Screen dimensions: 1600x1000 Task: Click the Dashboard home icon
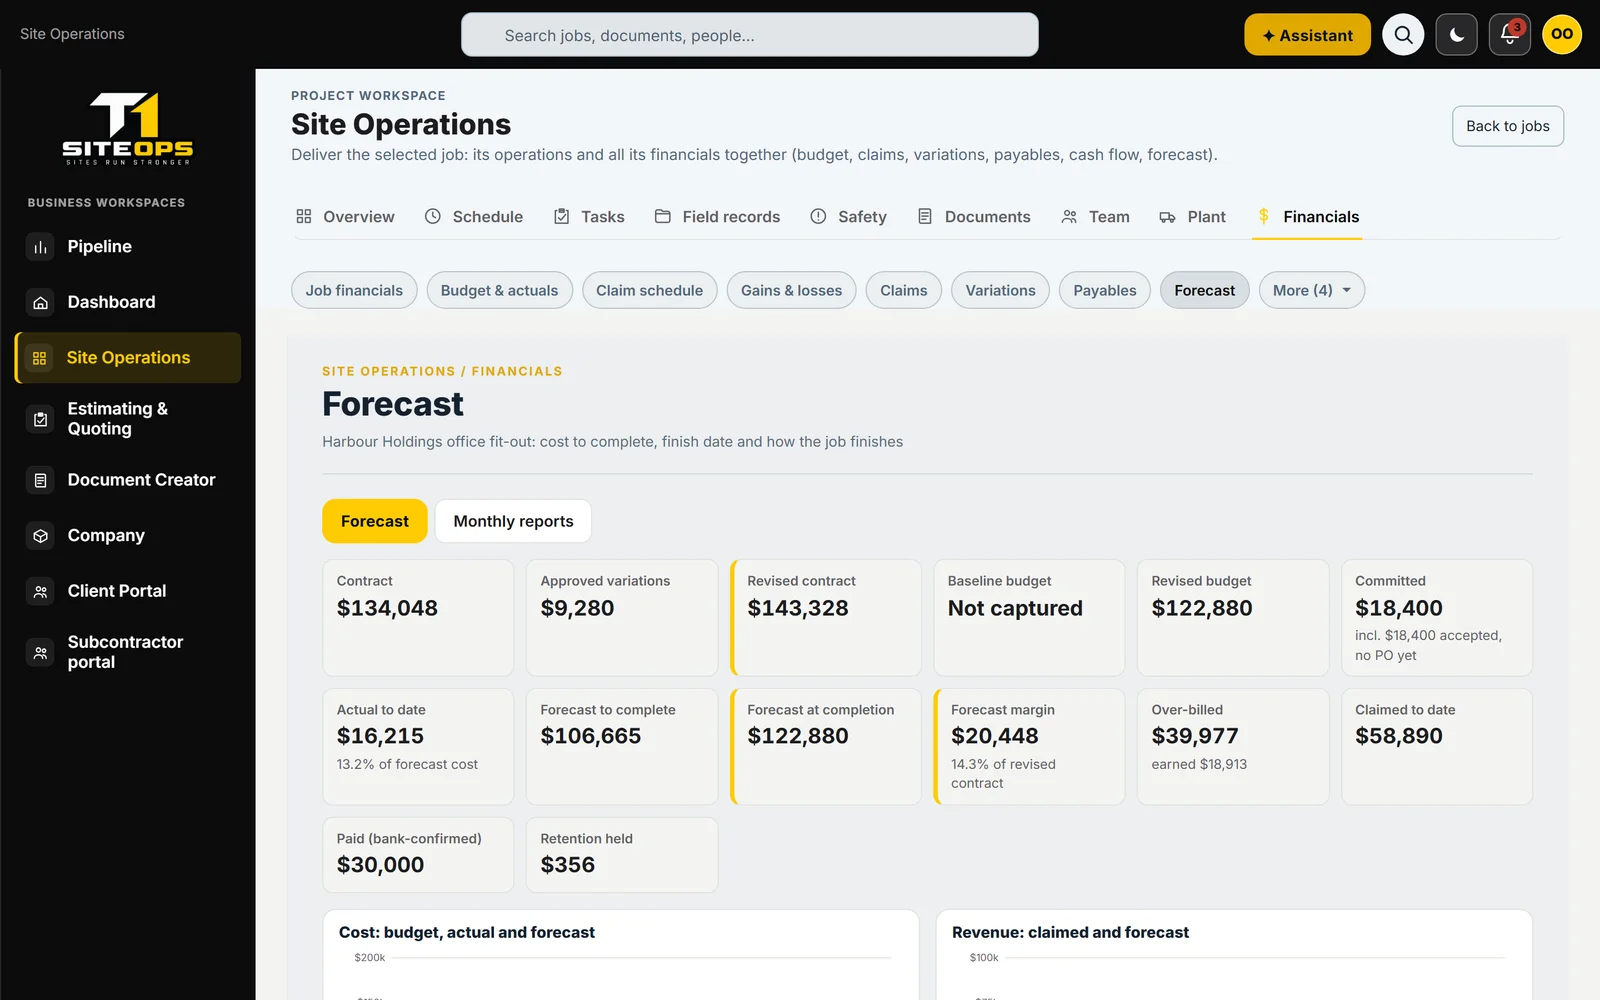tap(40, 302)
